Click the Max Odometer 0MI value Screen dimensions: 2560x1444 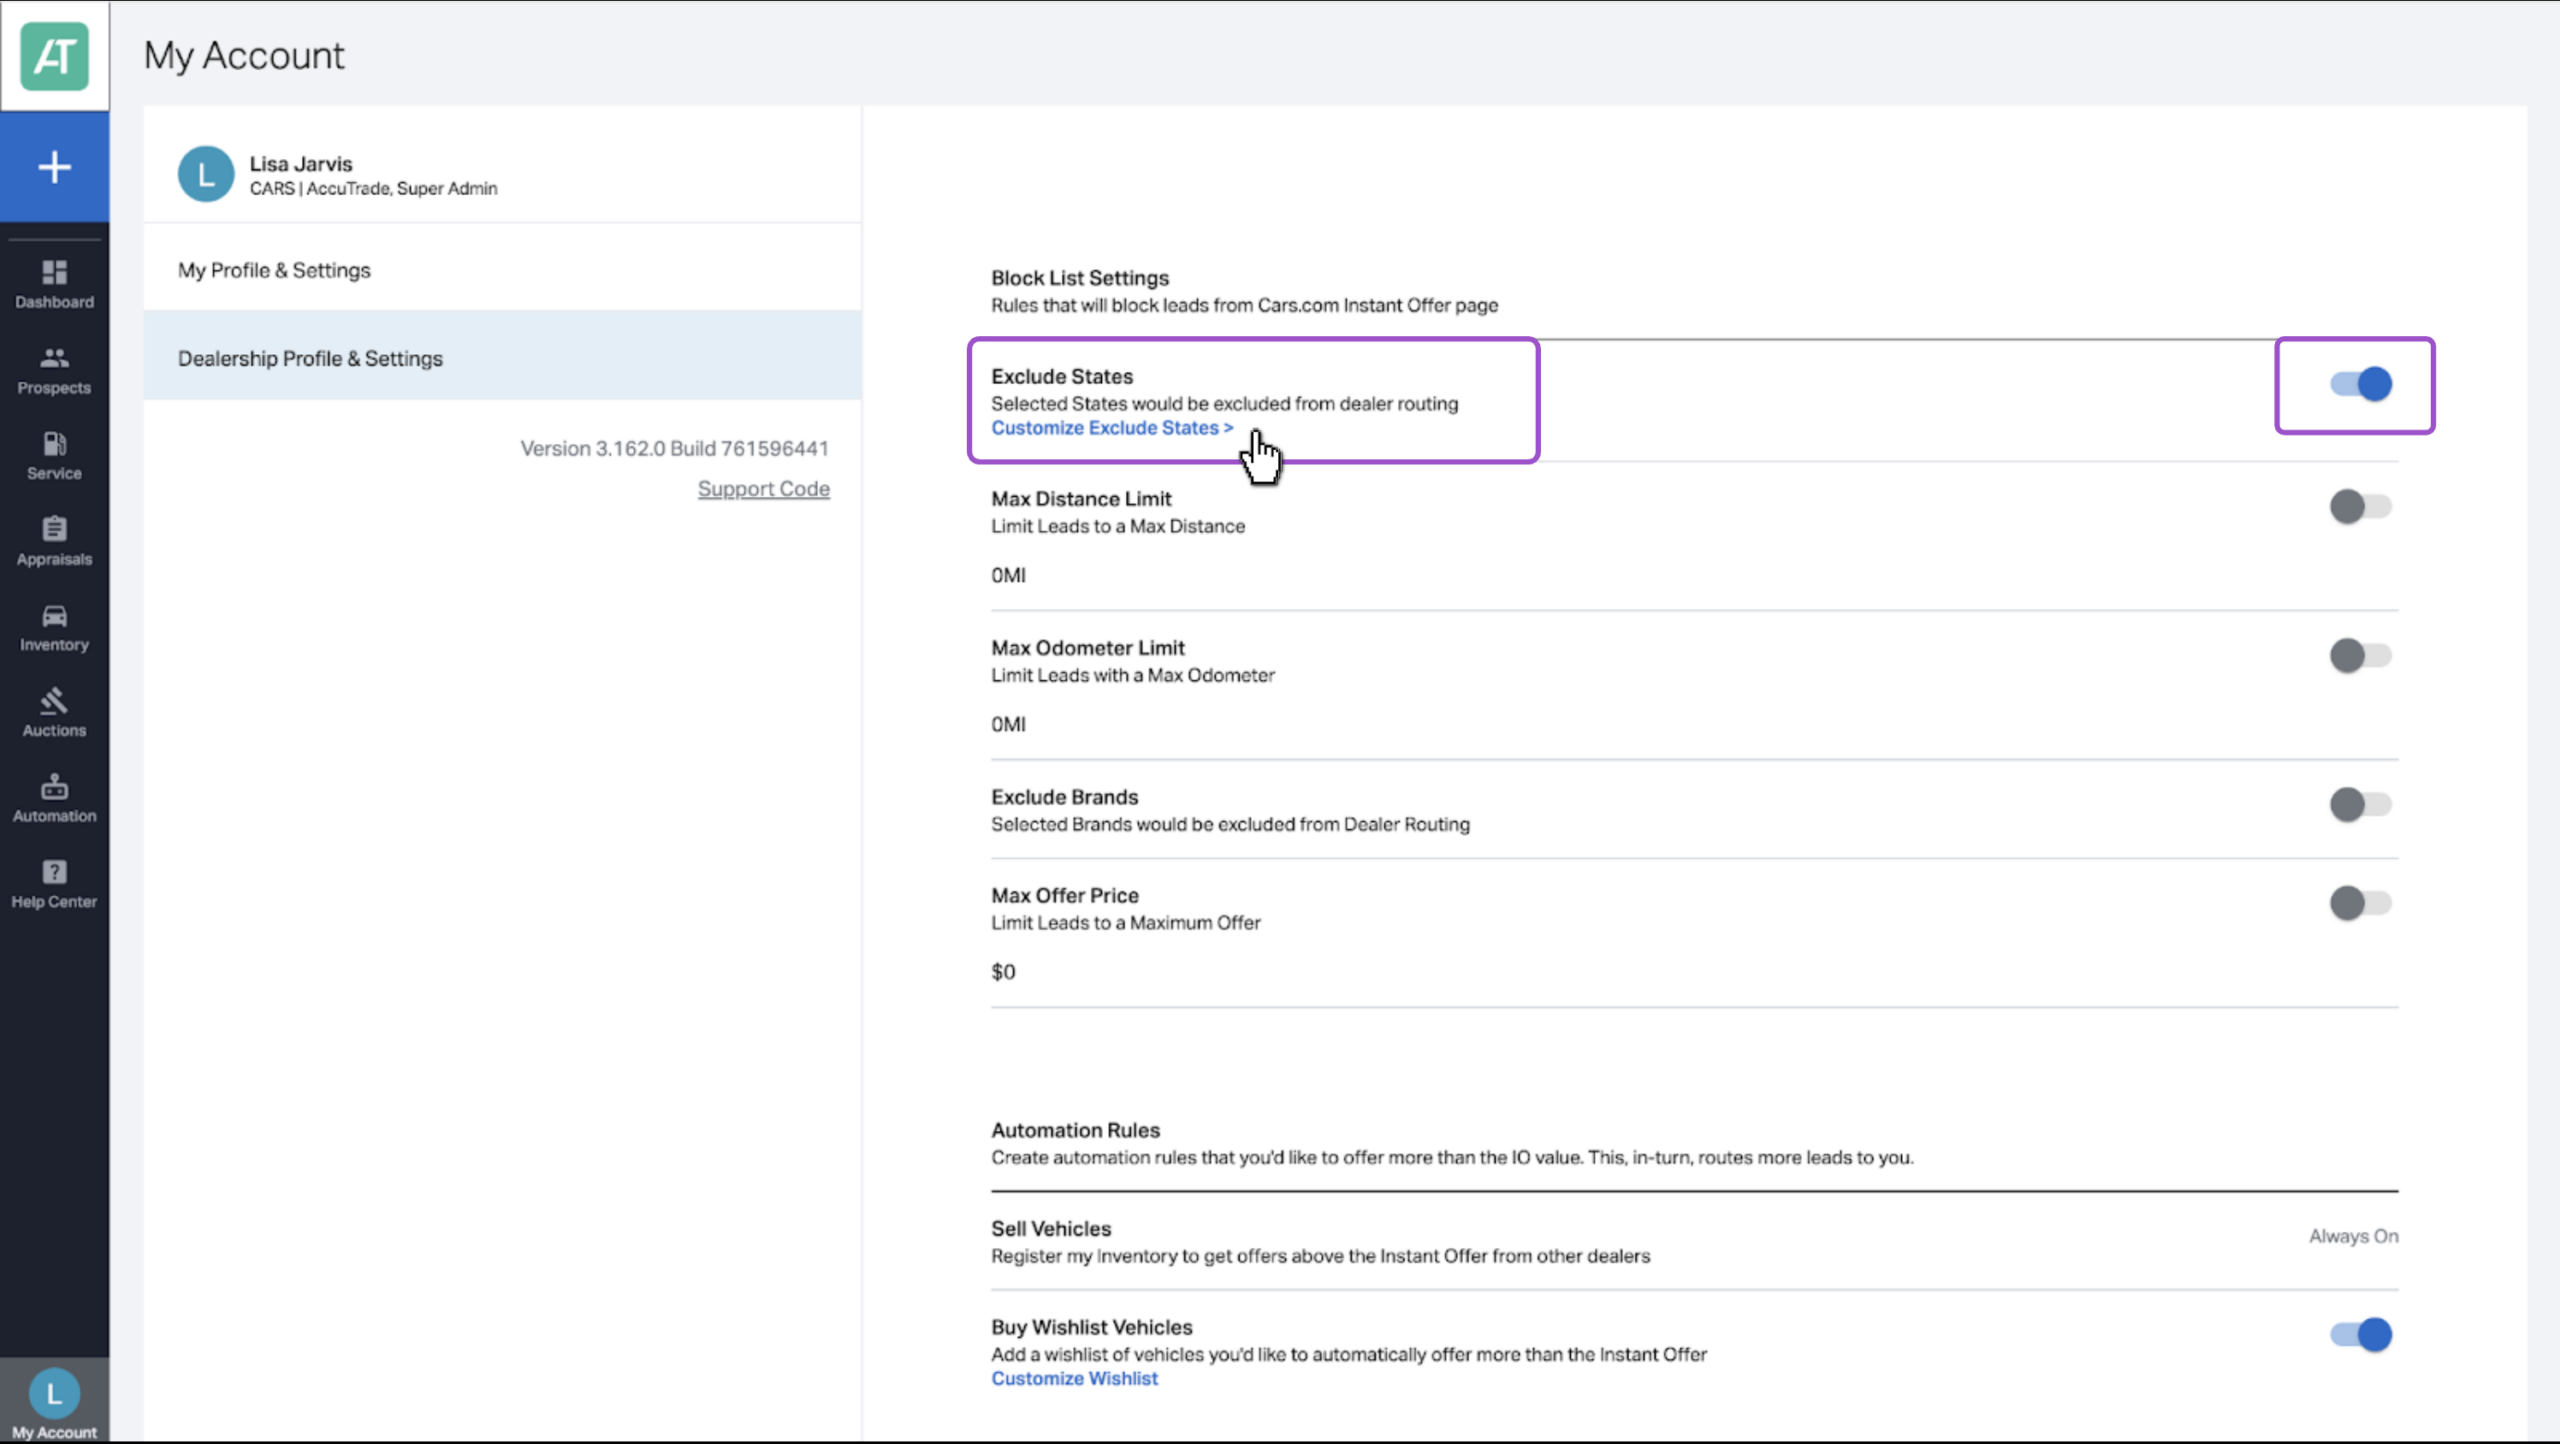pos(1008,724)
